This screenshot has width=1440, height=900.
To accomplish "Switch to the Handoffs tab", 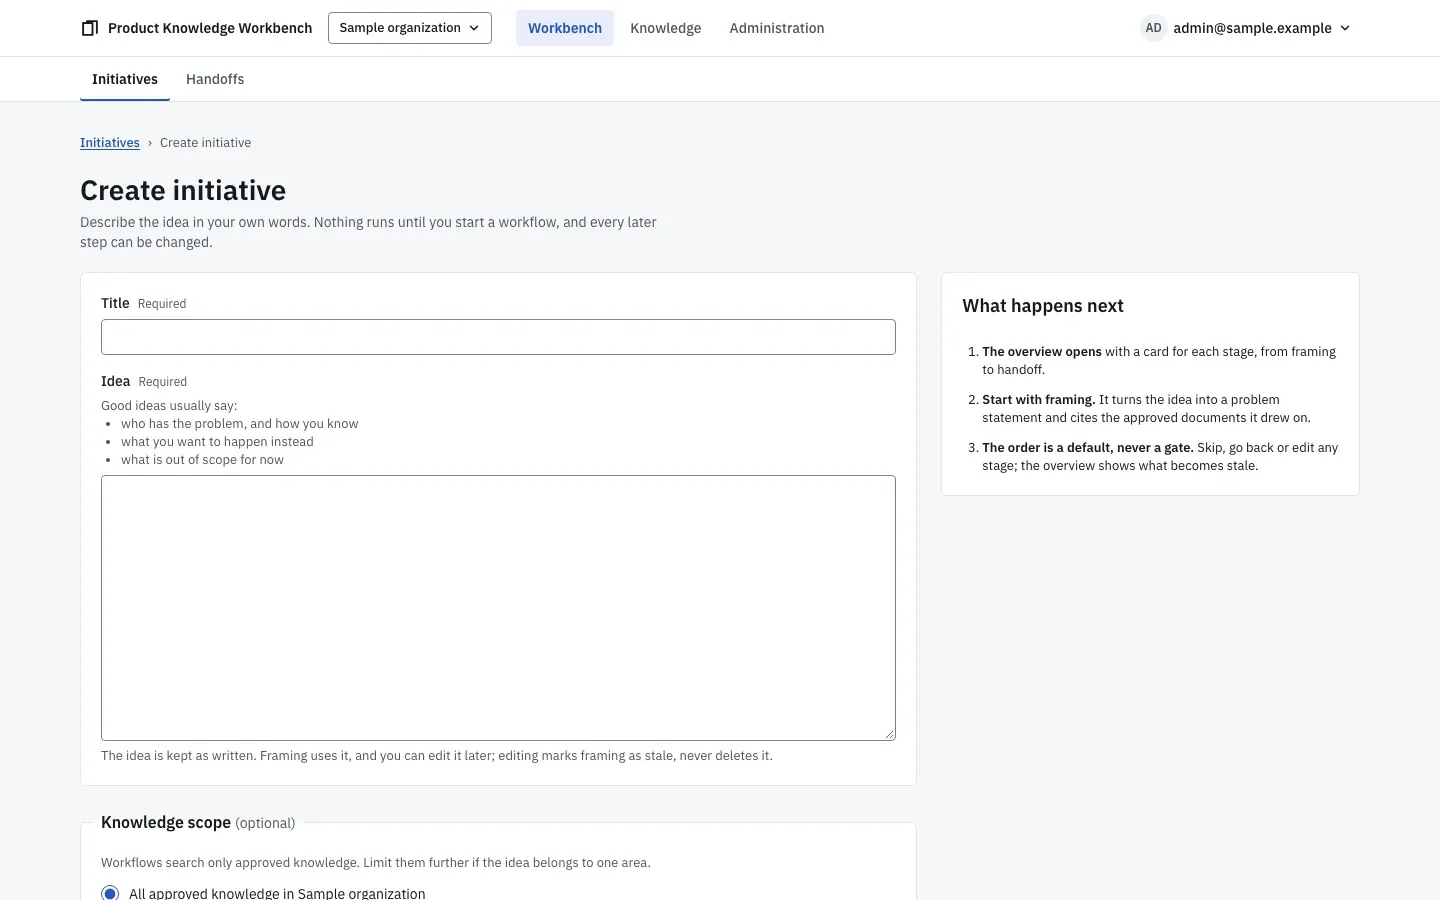I will pyautogui.click(x=215, y=79).
